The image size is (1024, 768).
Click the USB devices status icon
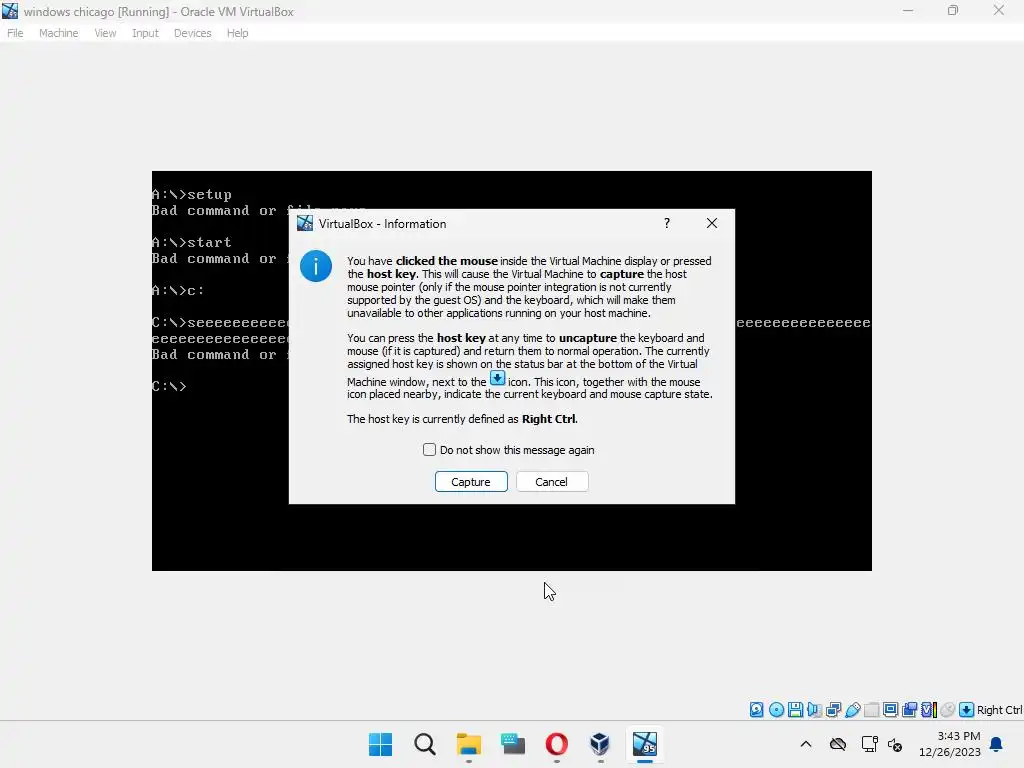tap(852, 710)
